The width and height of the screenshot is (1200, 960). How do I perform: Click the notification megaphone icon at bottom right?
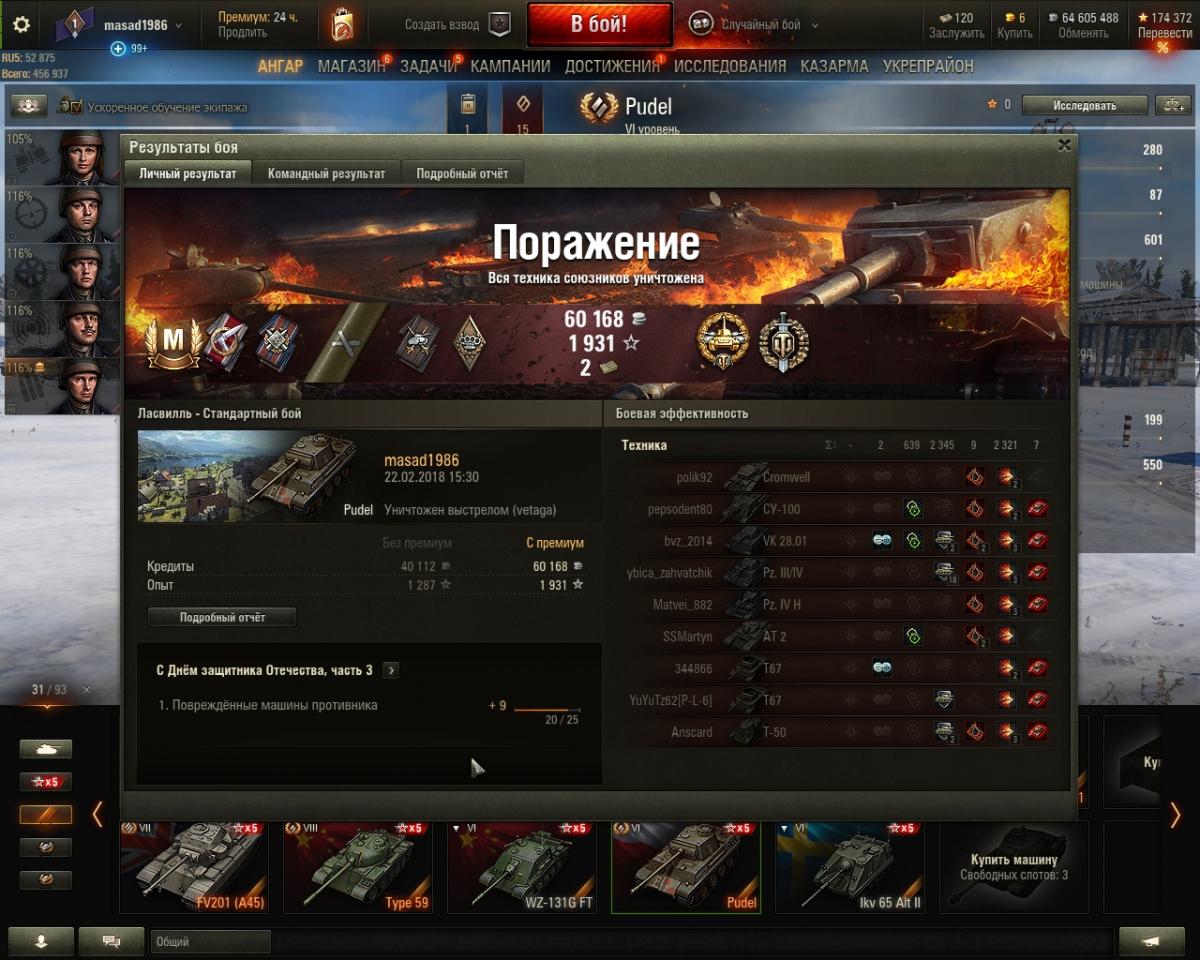[1152, 941]
